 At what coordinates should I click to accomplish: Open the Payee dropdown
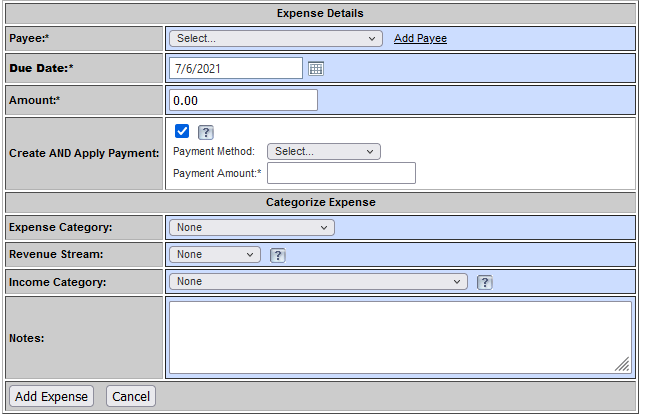tap(275, 38)
